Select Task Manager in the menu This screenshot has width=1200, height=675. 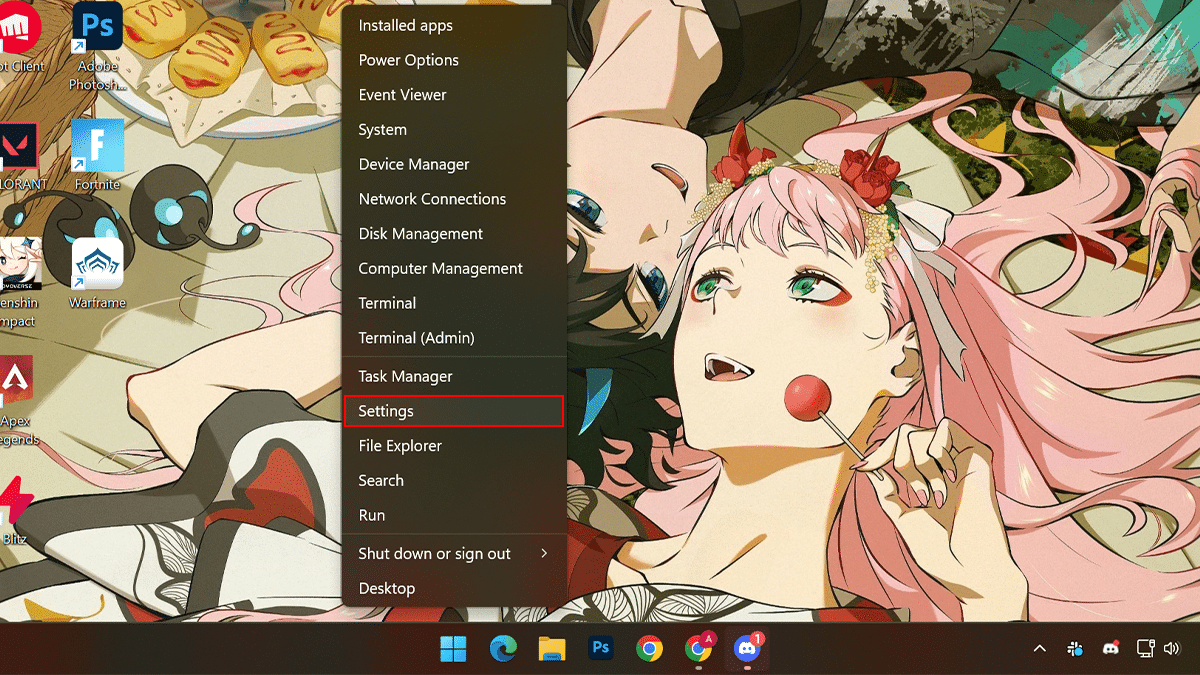click(x=405, y=376)
